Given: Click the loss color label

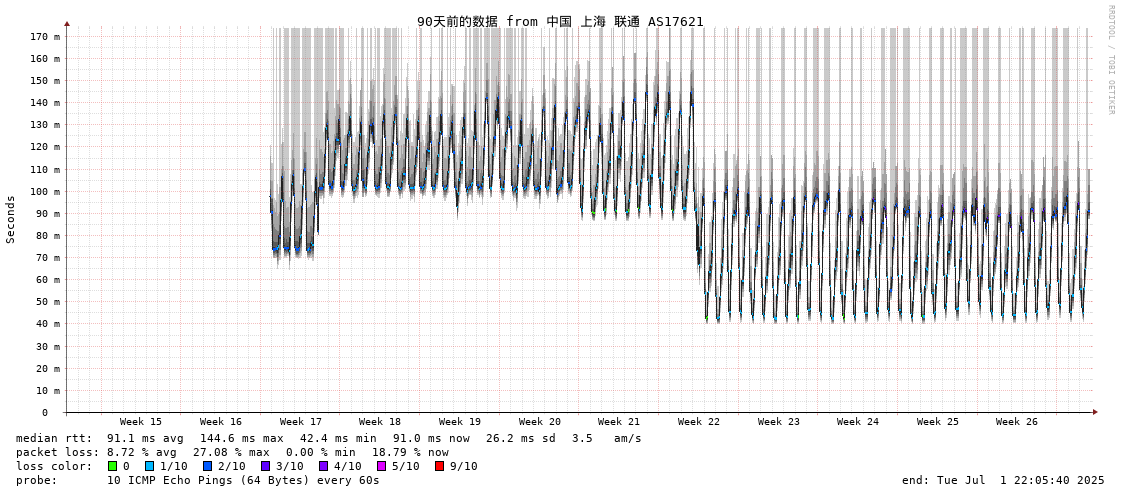Looking at the screenshot, I should 54,466.
